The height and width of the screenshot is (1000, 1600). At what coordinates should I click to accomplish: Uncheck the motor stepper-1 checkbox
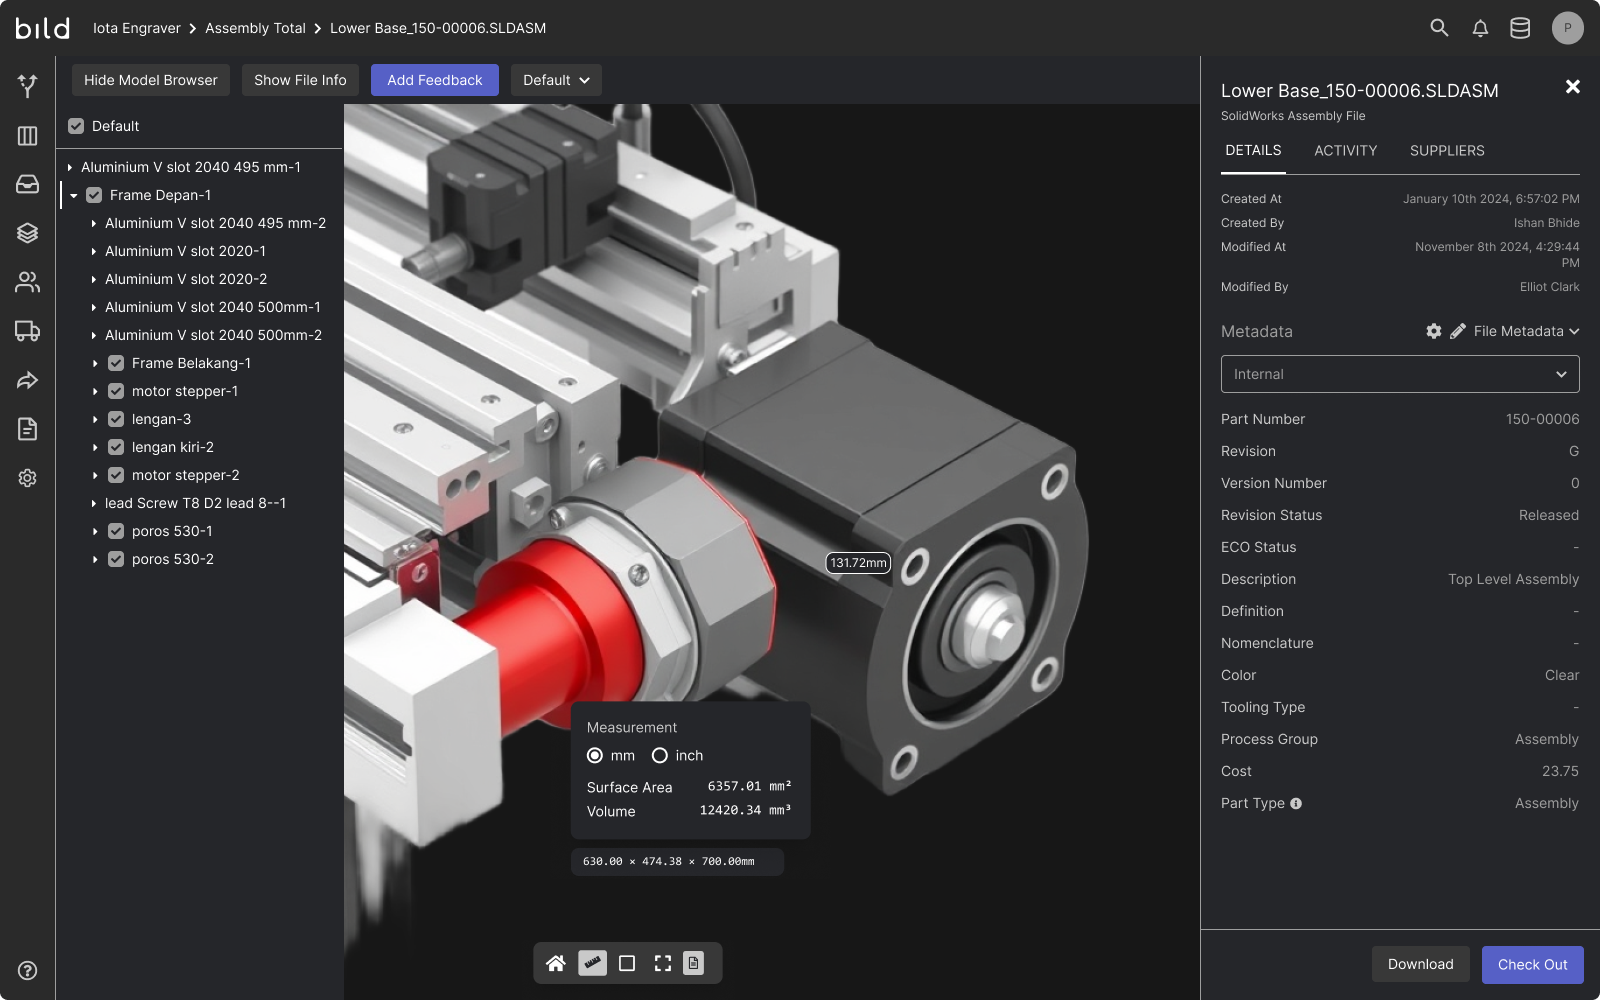tap(117, 391)
